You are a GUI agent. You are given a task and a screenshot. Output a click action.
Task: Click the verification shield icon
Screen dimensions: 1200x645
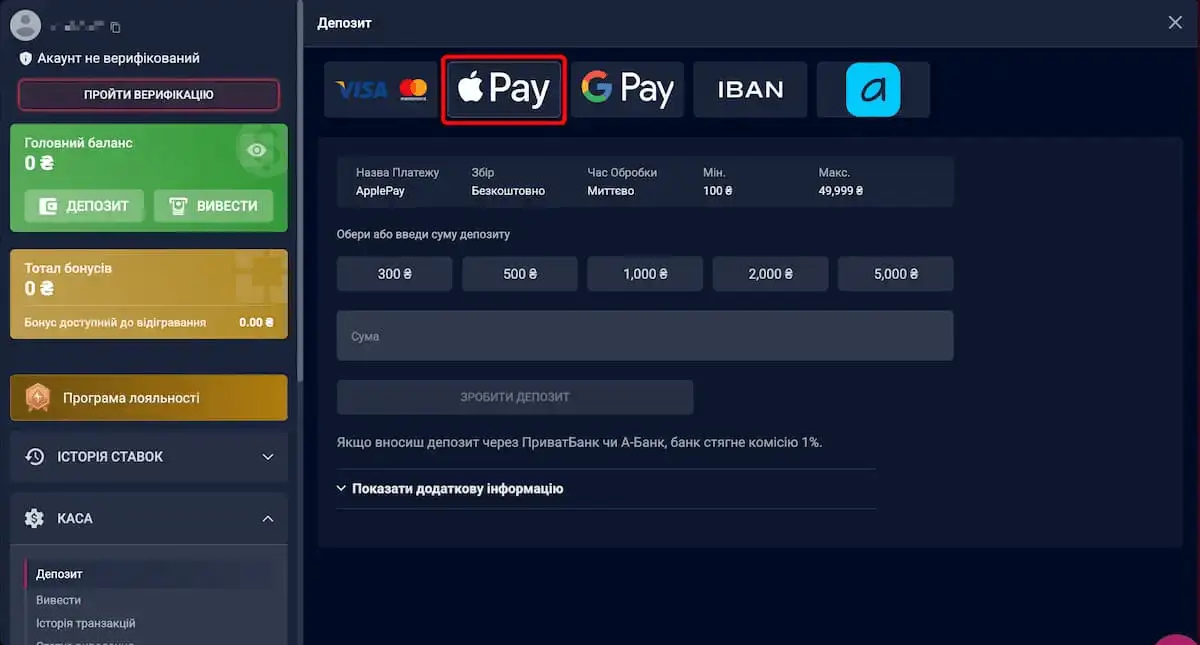(26, 59)
